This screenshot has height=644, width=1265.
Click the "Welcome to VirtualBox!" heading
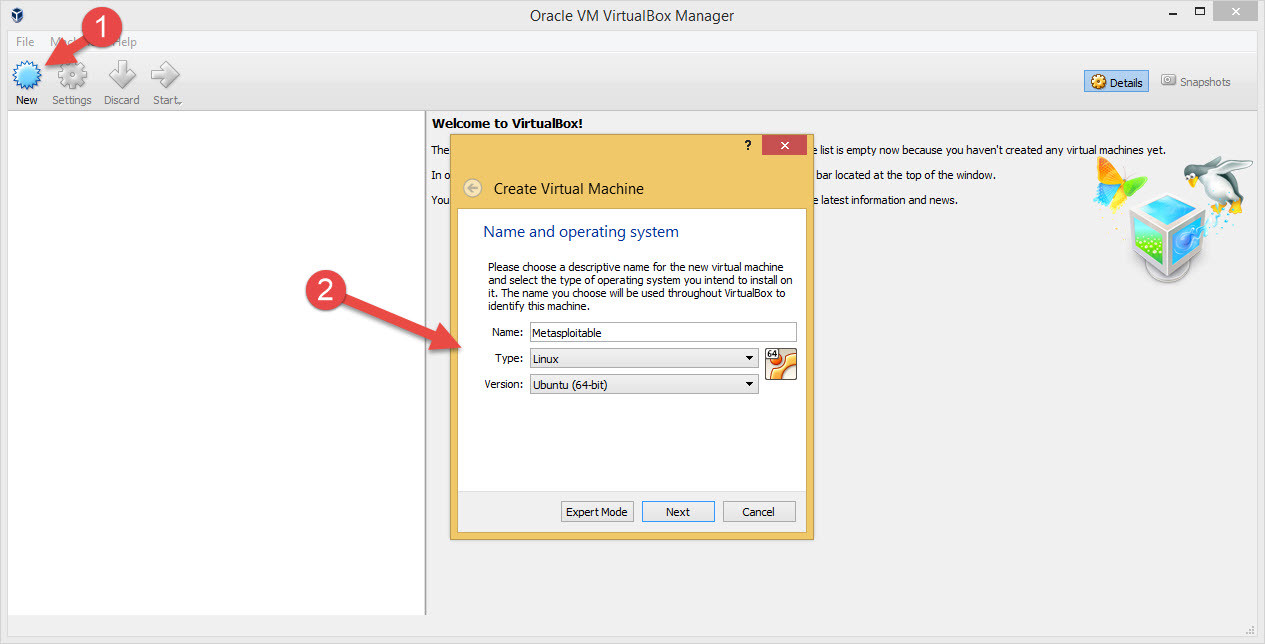click(x=507, y=123)
